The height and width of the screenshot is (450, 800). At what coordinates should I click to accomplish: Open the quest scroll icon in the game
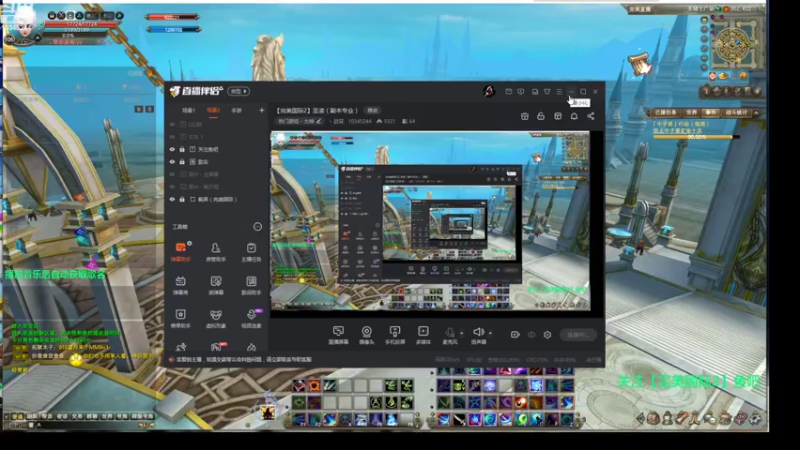639,64
